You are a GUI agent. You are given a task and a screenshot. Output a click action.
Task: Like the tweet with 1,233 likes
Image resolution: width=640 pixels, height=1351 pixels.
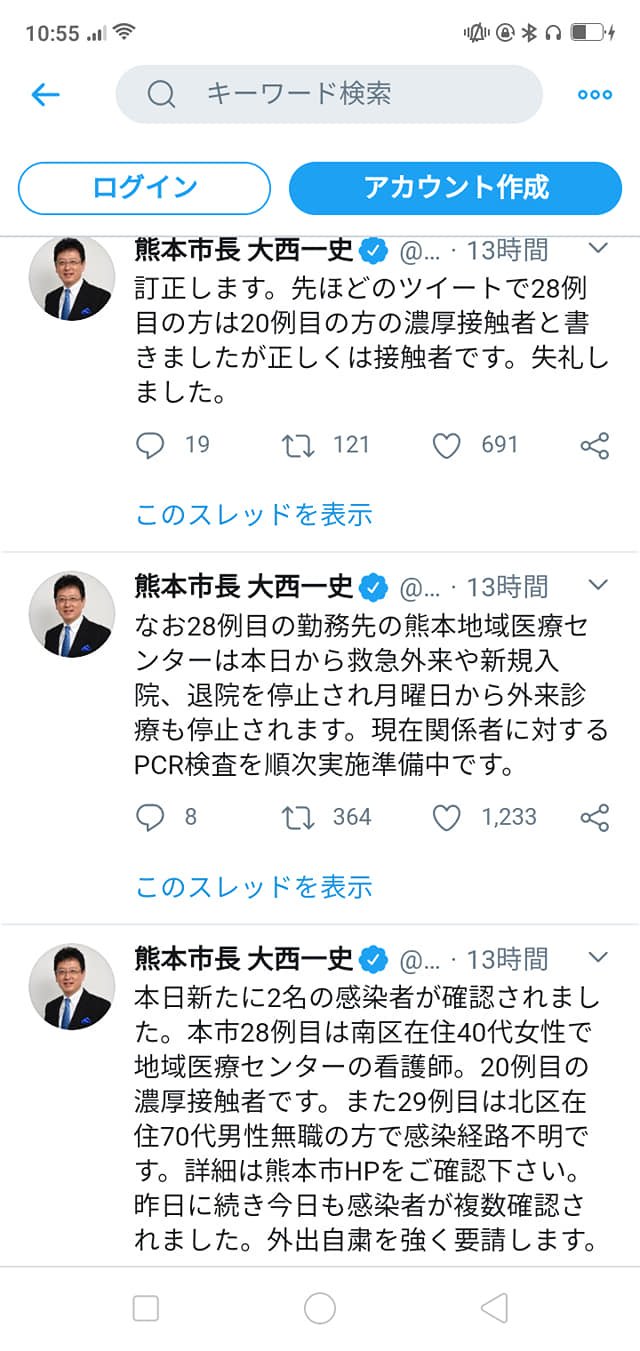coord(446,817)
